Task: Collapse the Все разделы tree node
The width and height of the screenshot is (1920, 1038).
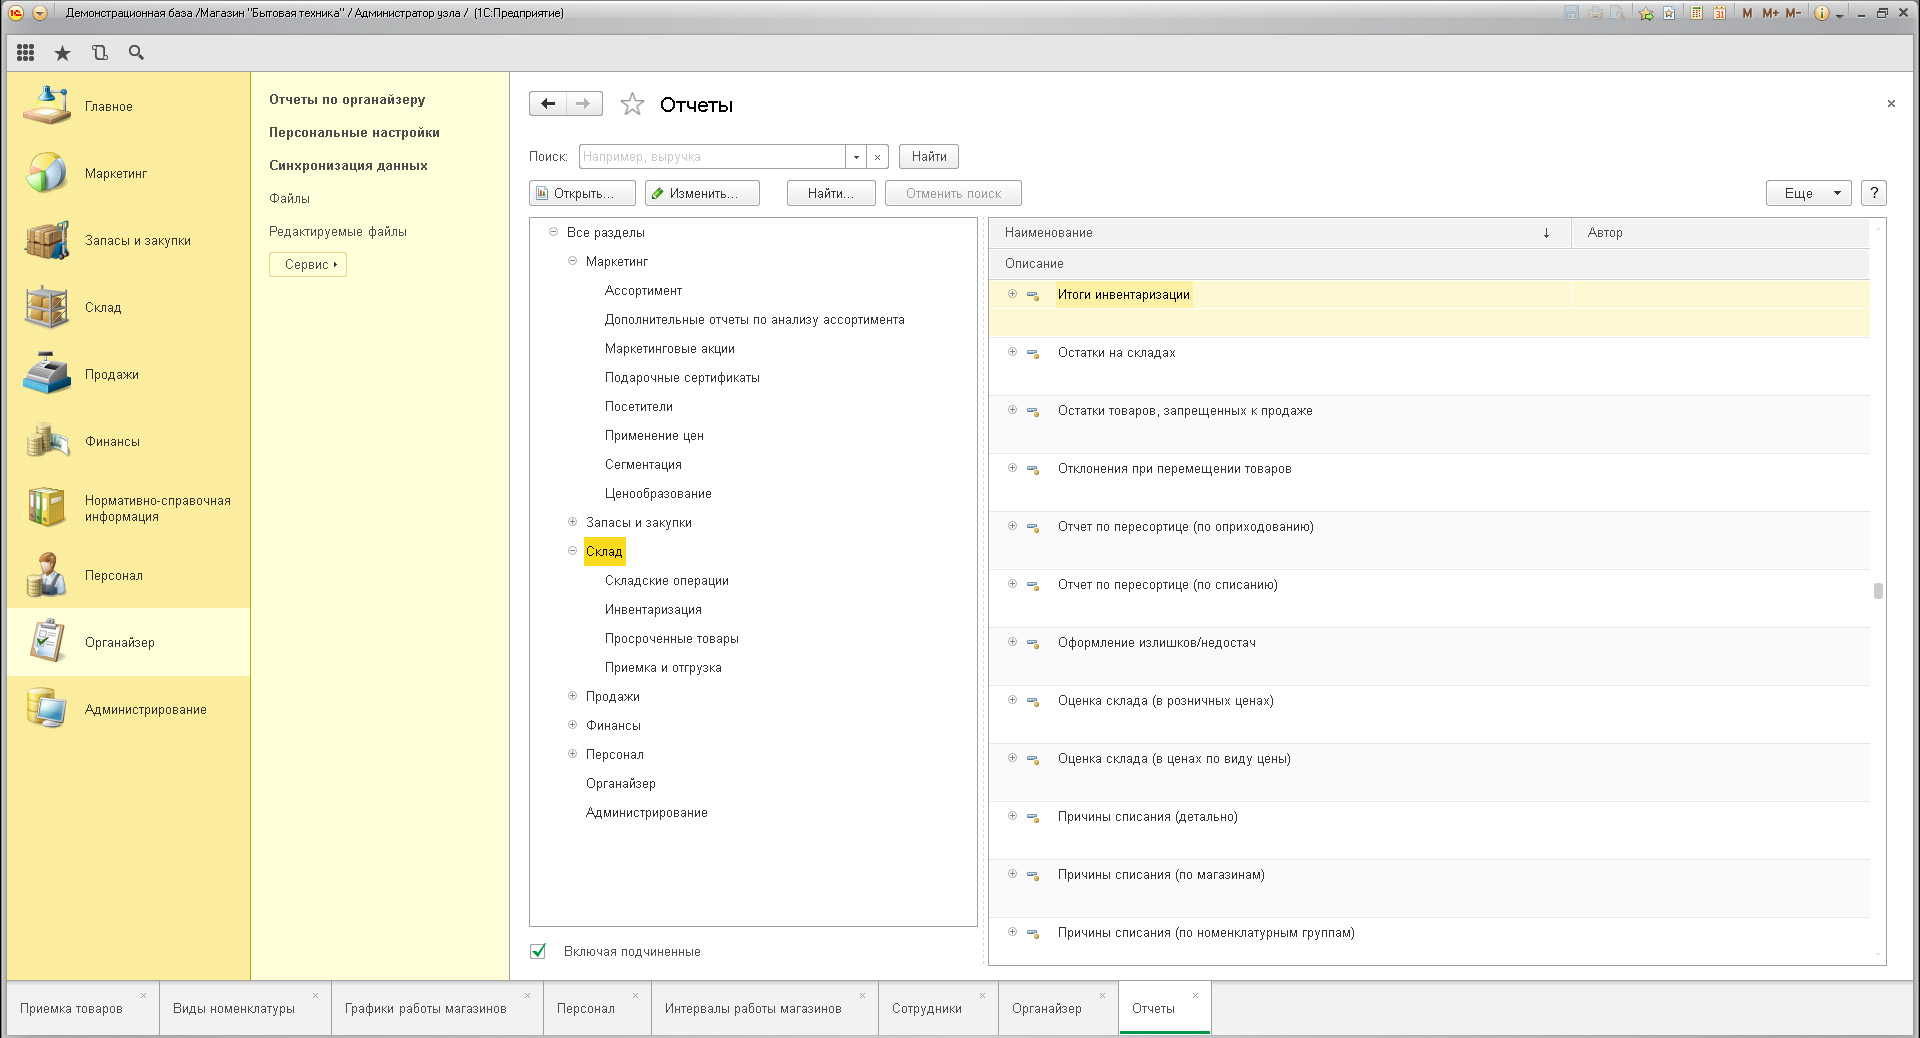Action: [553, 232]
